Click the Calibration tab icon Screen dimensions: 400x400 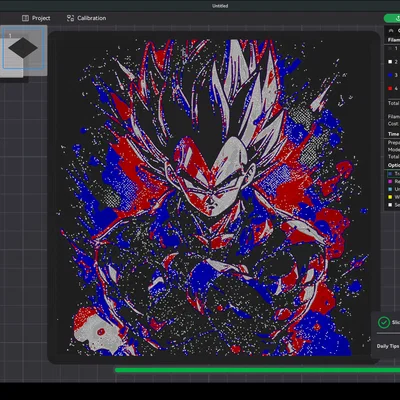70,18
